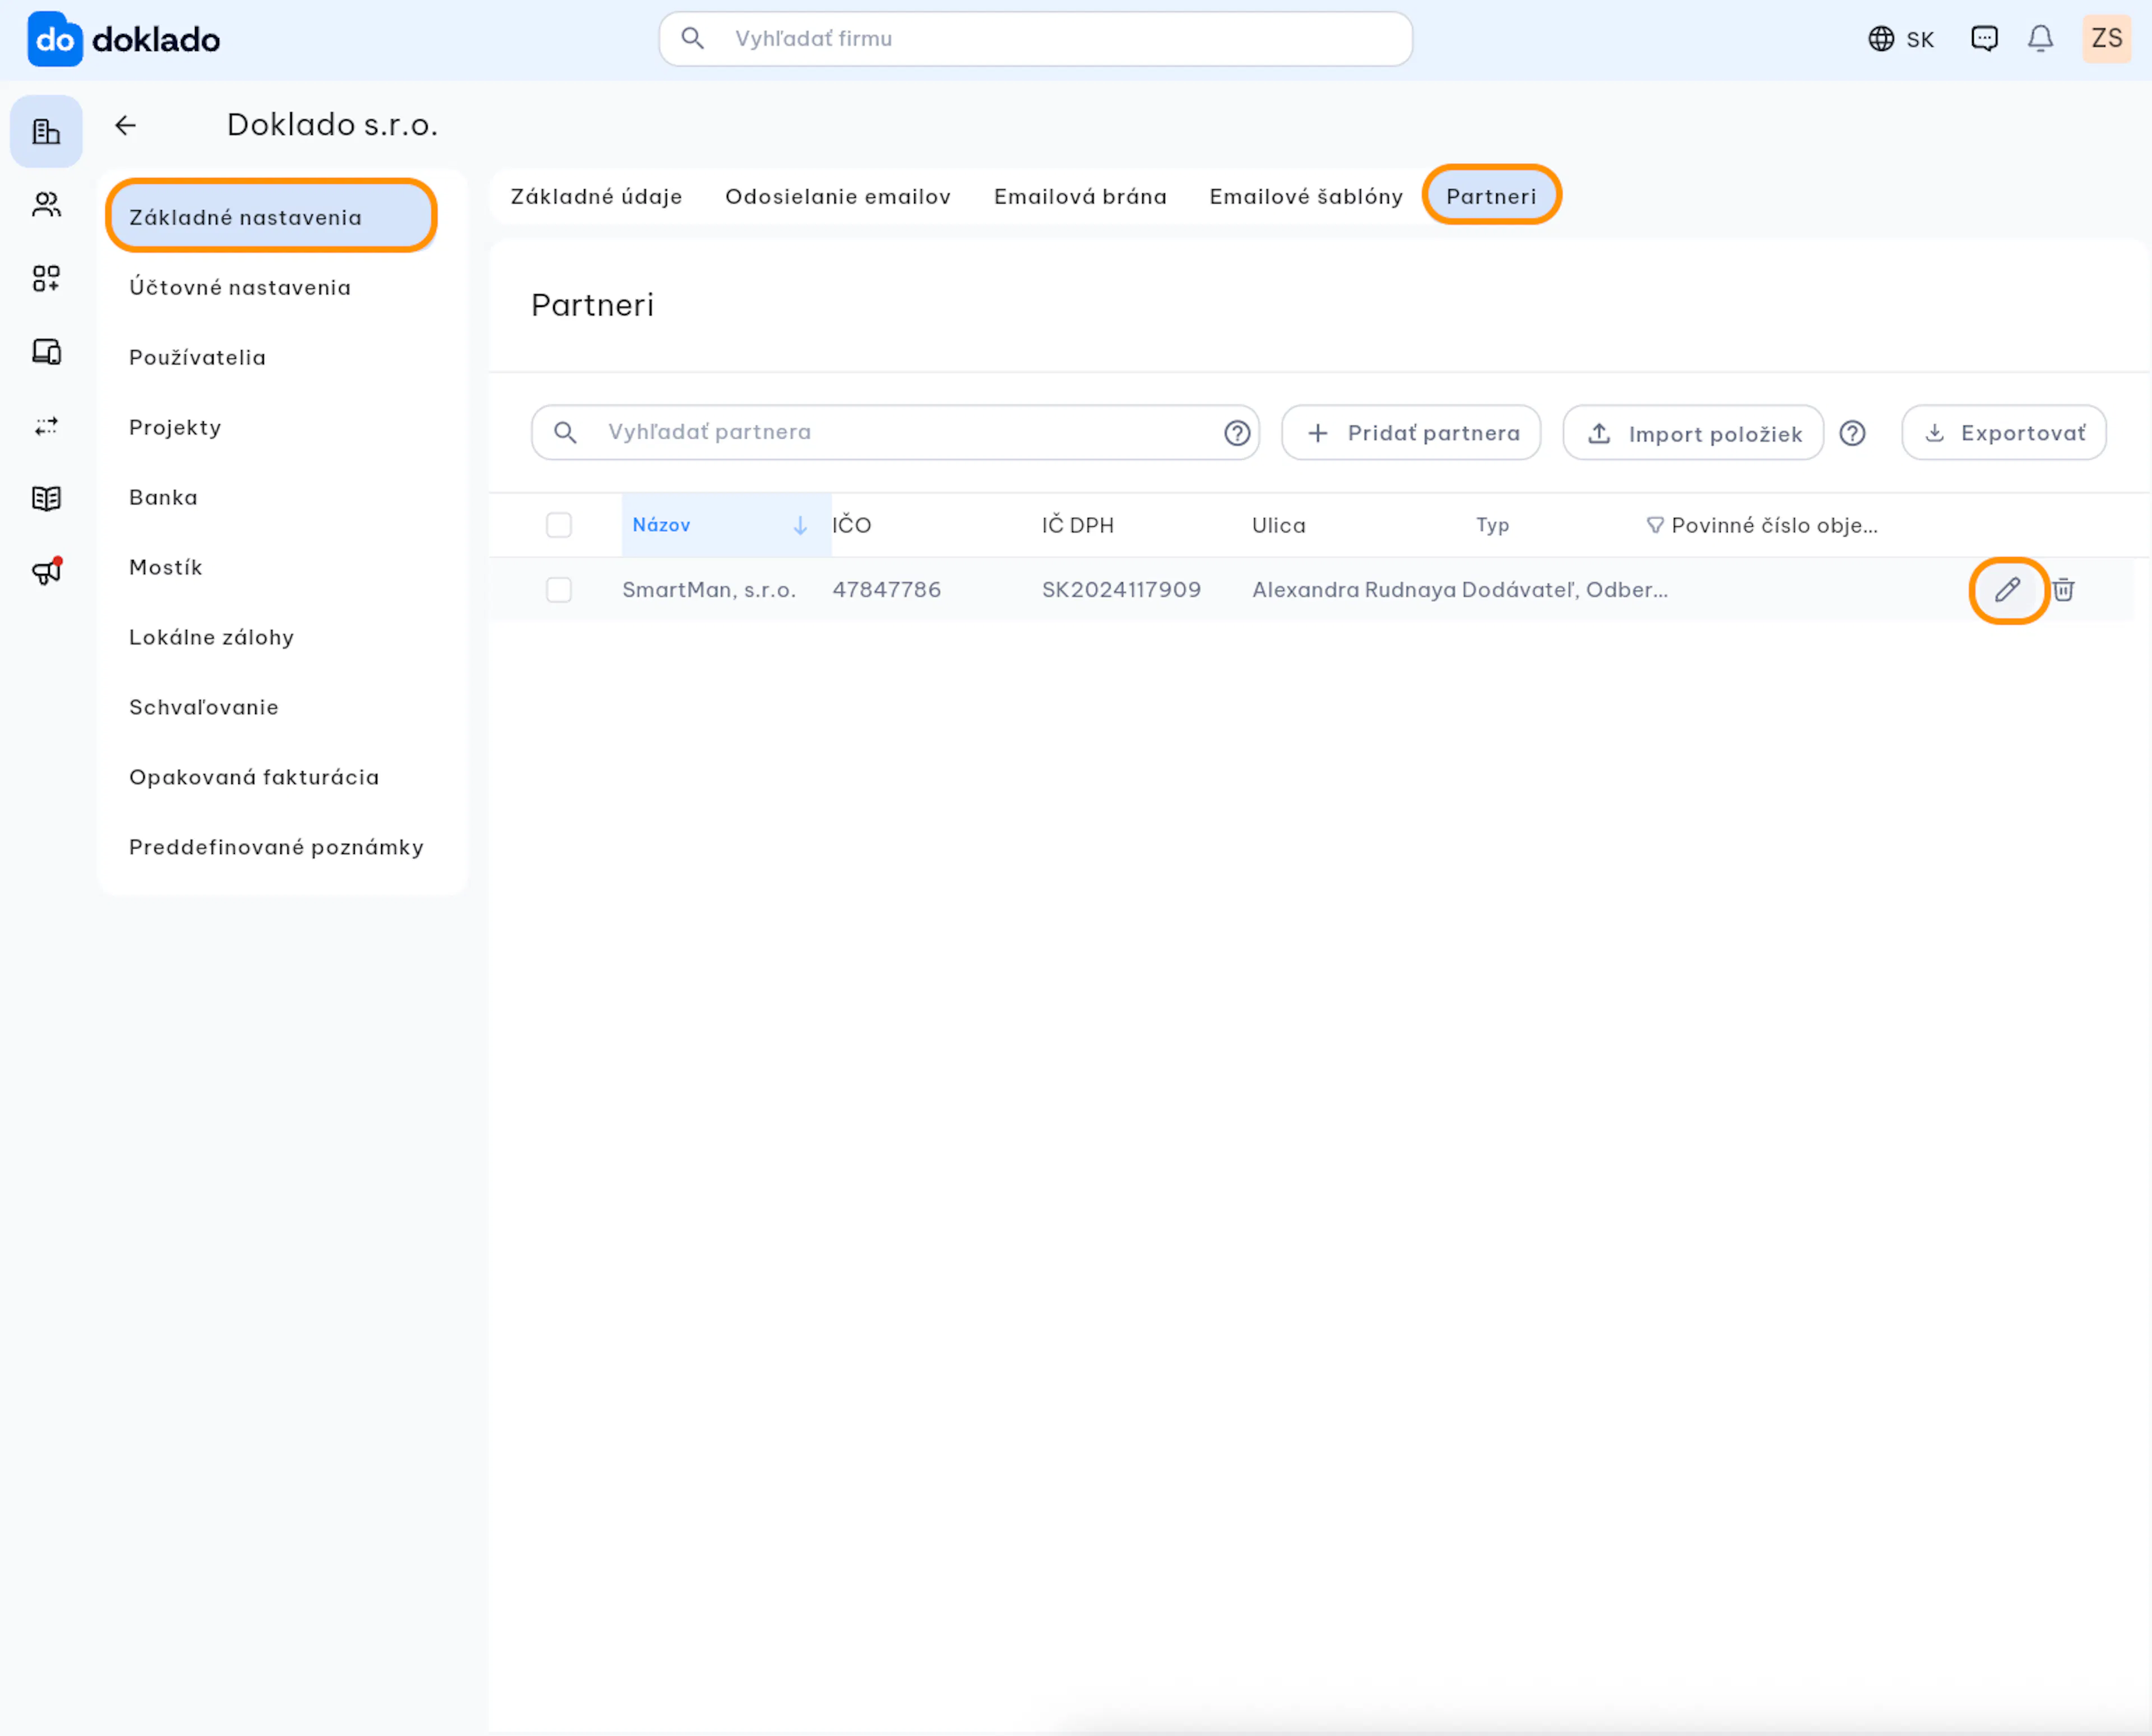Click the 47847786 IČO value

pyautogui.click(x=886, y=590)
